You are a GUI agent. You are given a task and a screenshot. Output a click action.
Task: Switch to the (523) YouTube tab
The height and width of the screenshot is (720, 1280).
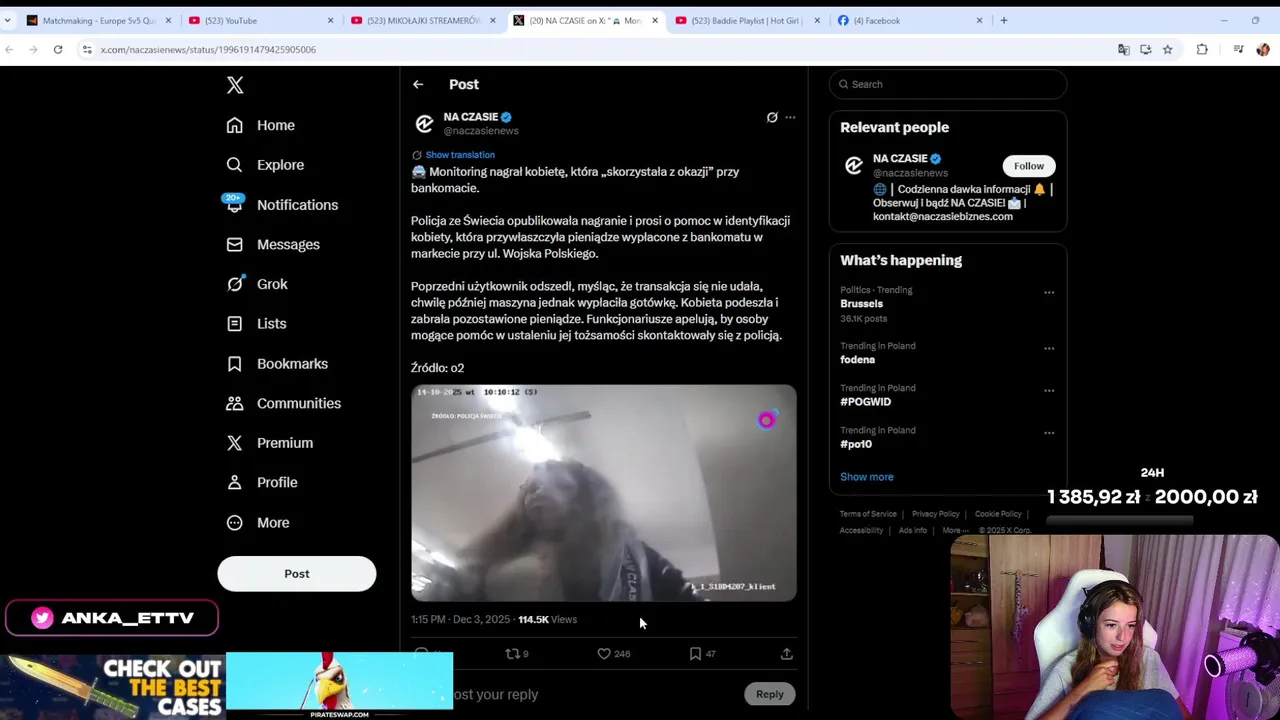point(260,20)
